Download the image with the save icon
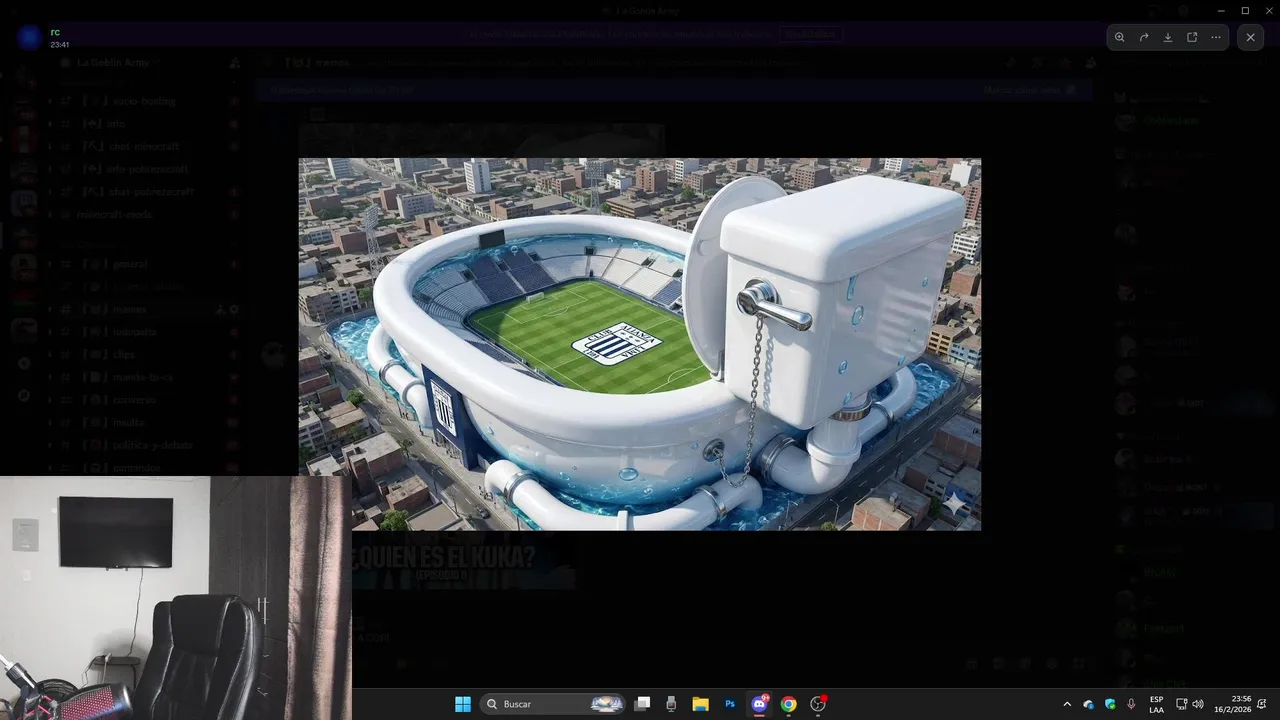Viewport: 1280px width, 720px height. [1168, 37]
